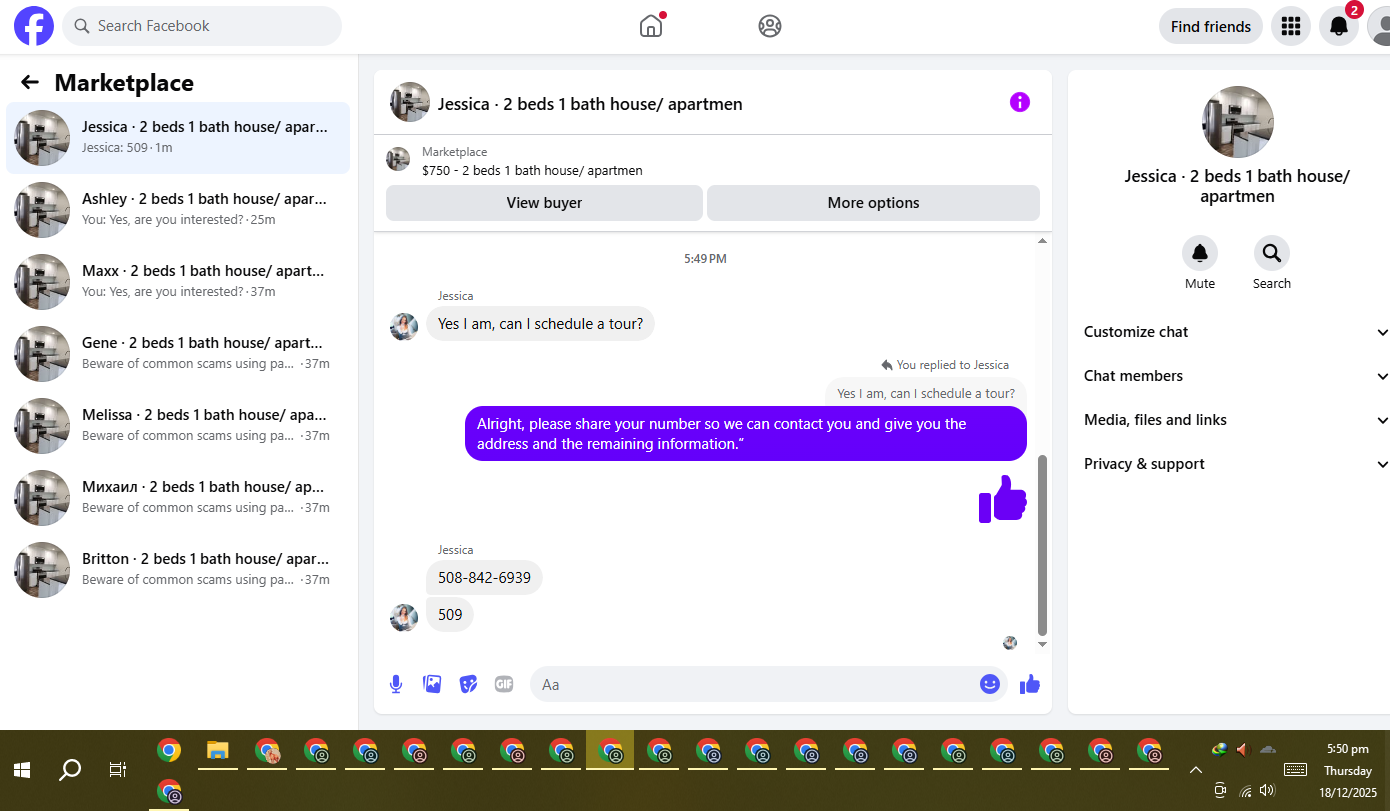Open the Facebook menu grid icon
The width and height of the screenshot is (1390, 811).
click(1291, 26)
